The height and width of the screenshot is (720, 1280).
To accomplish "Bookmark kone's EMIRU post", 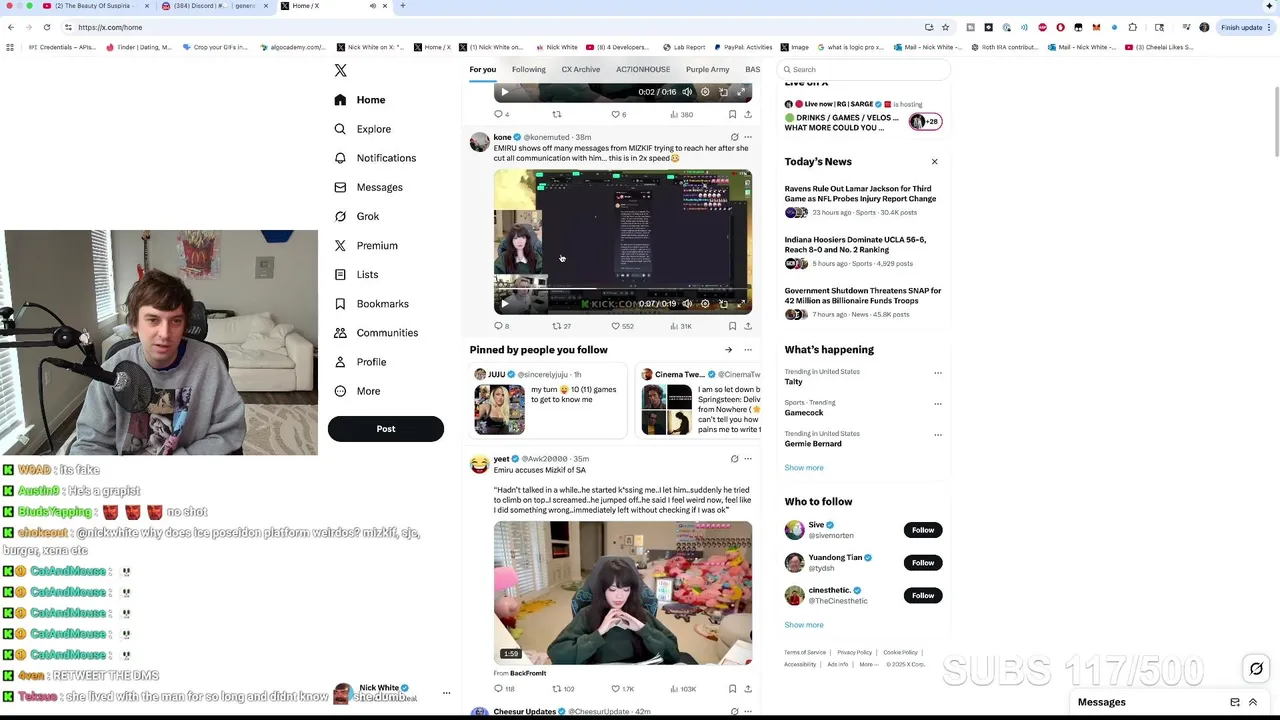I will 732,326.
